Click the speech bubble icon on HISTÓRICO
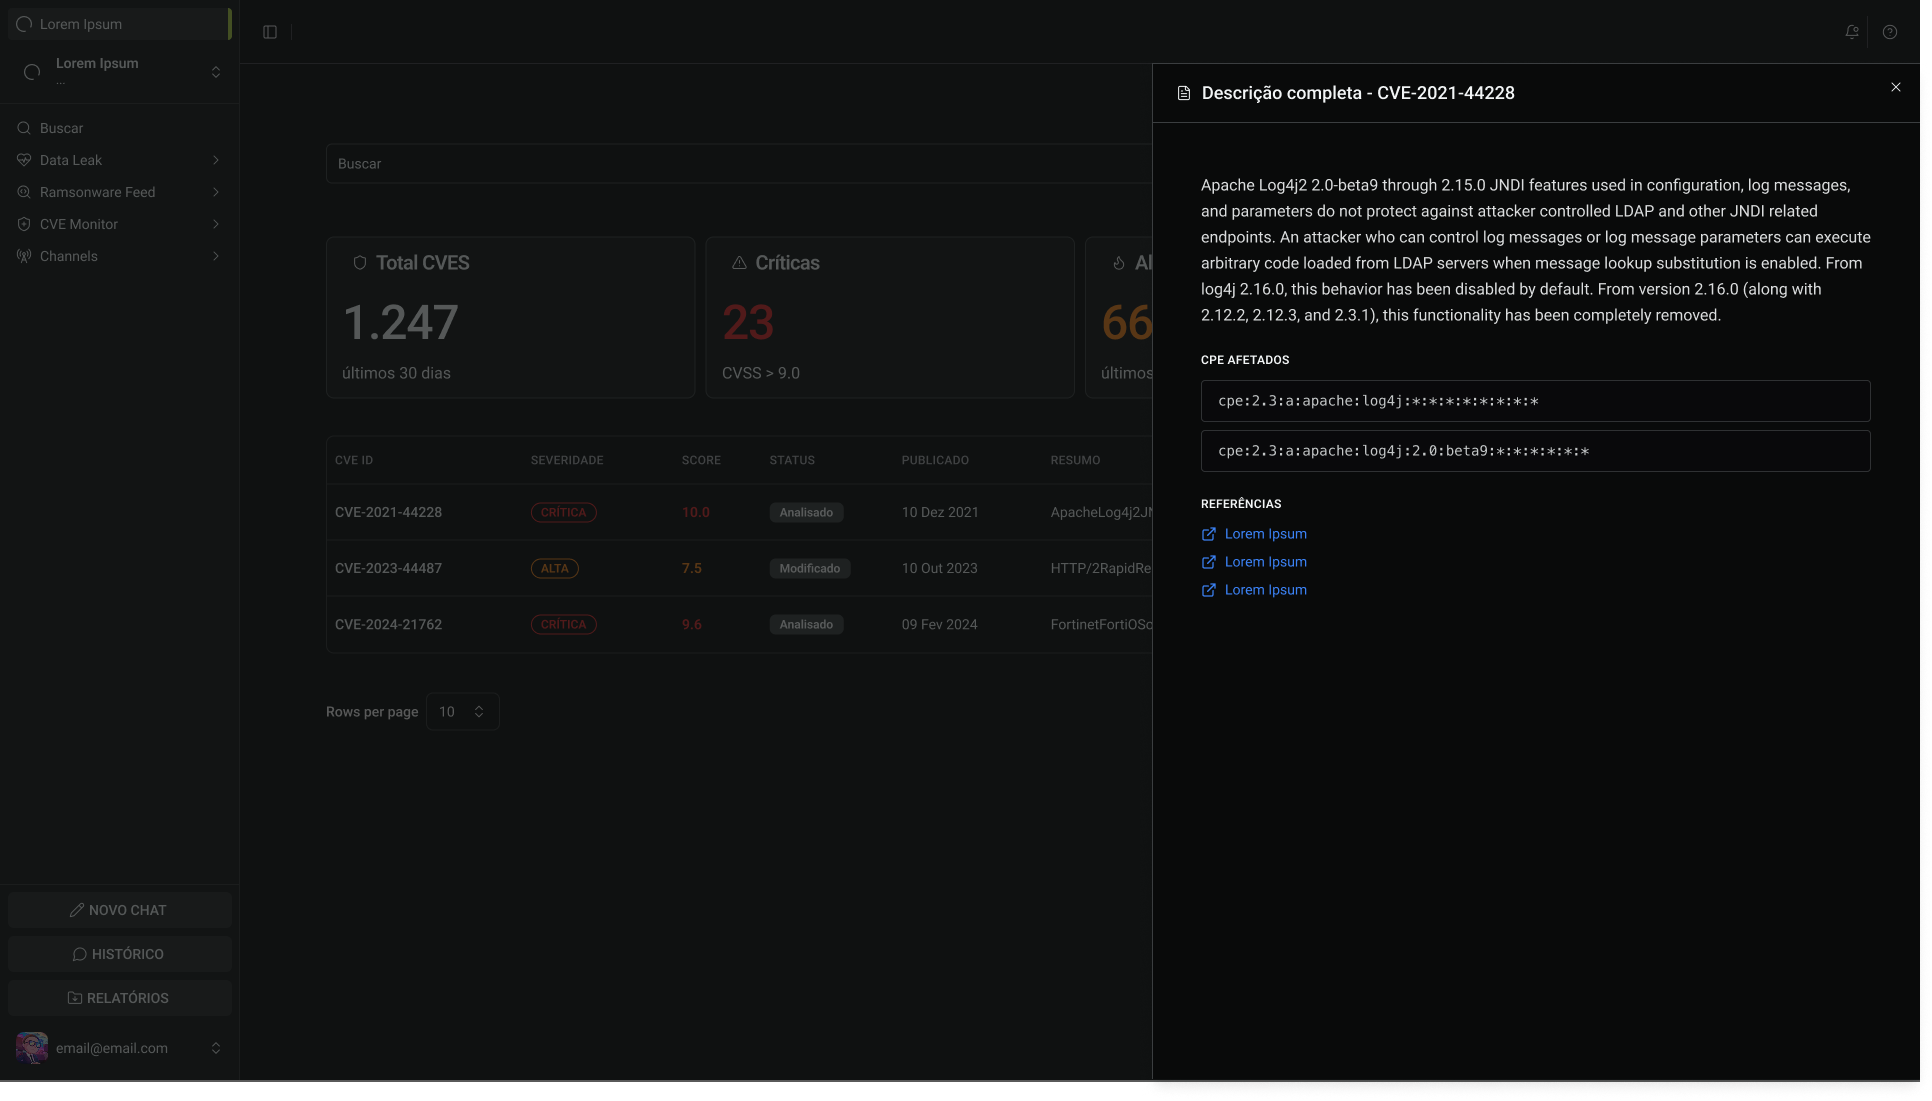This screenshot has width=1932, height=1101. point(80,954)
